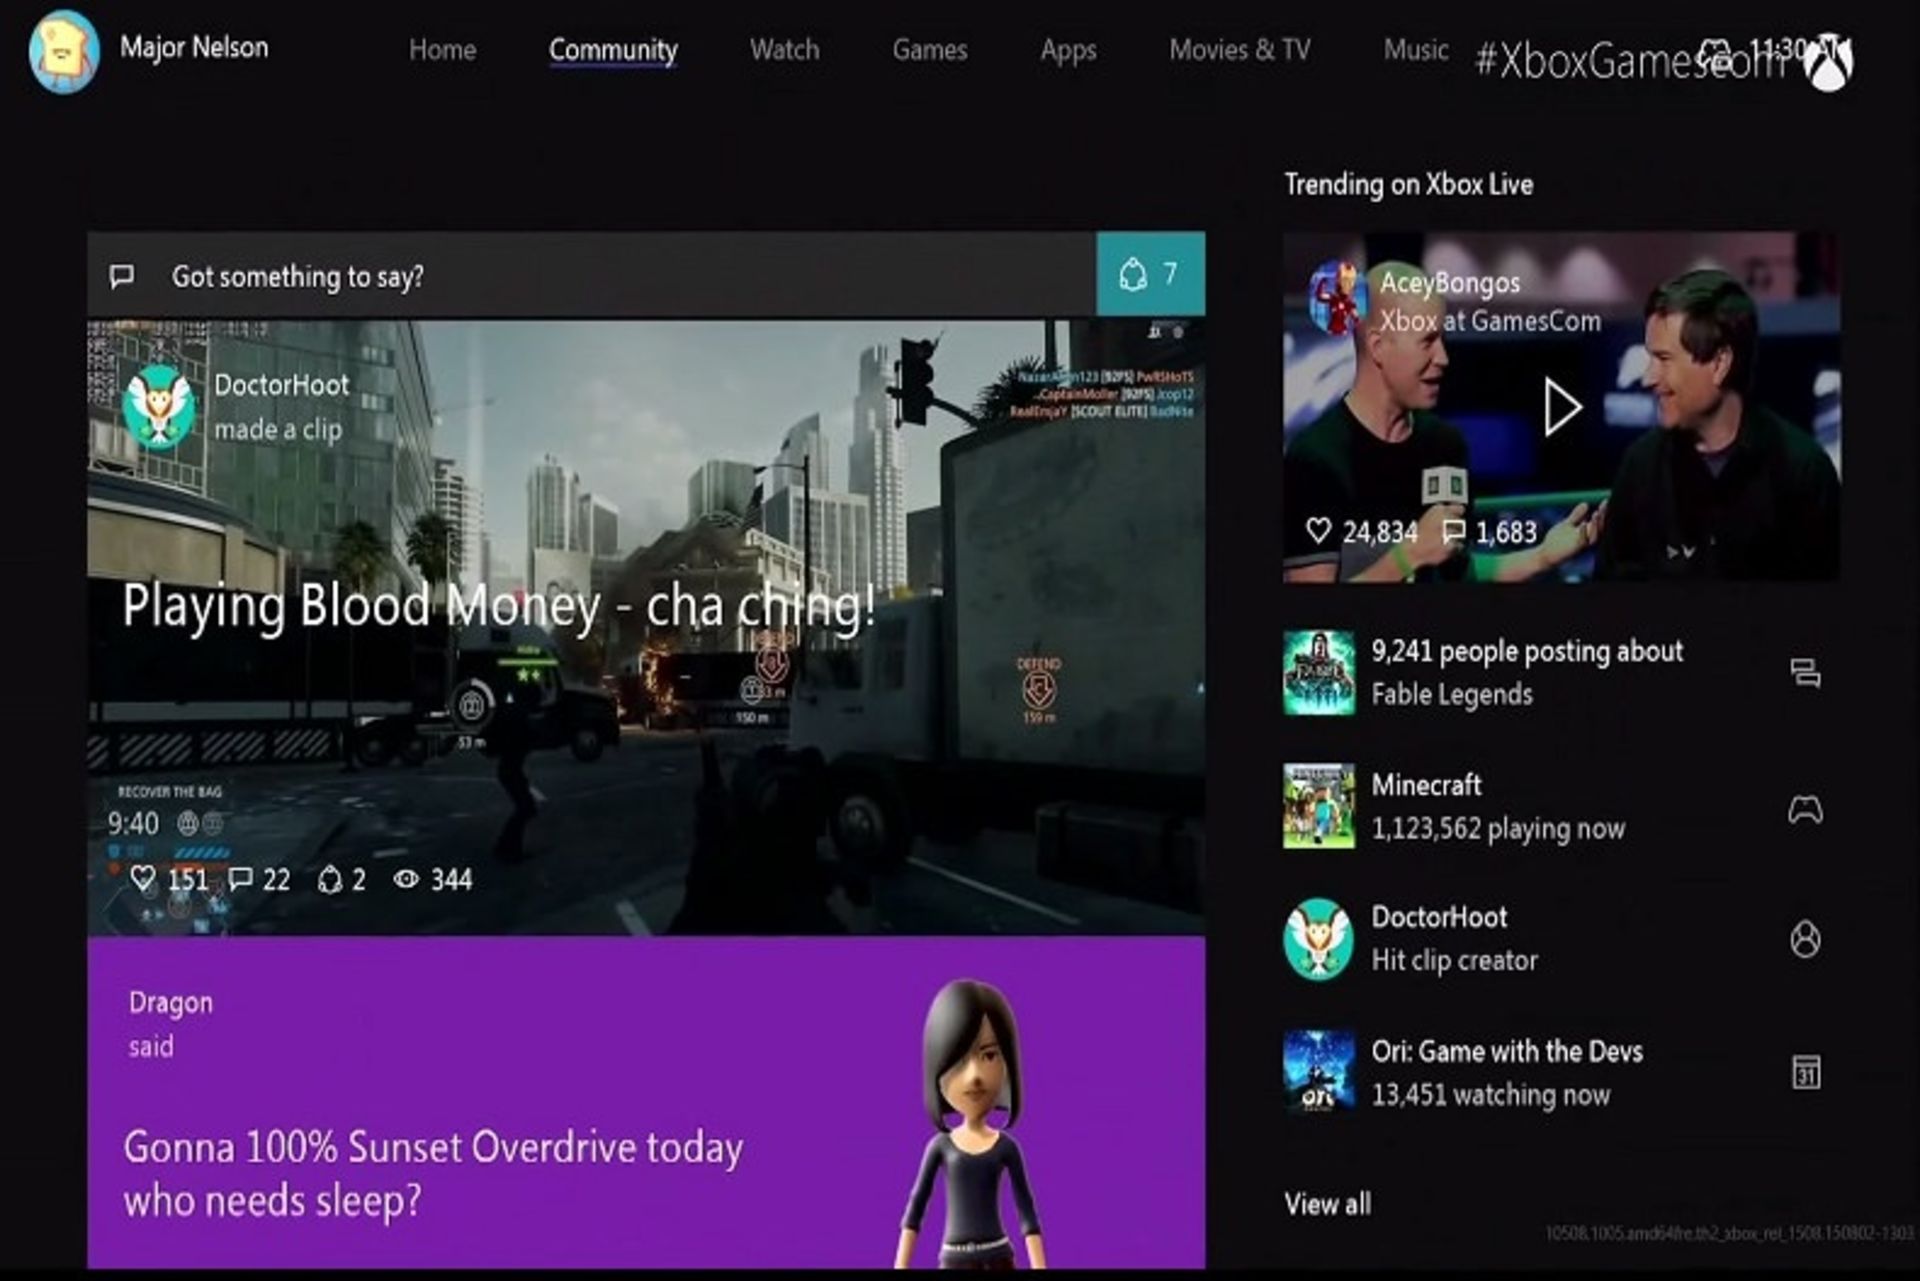Screen dimensions: 1920x1281
Task: Open the Home tab
Action: click(x=442, y=50)
